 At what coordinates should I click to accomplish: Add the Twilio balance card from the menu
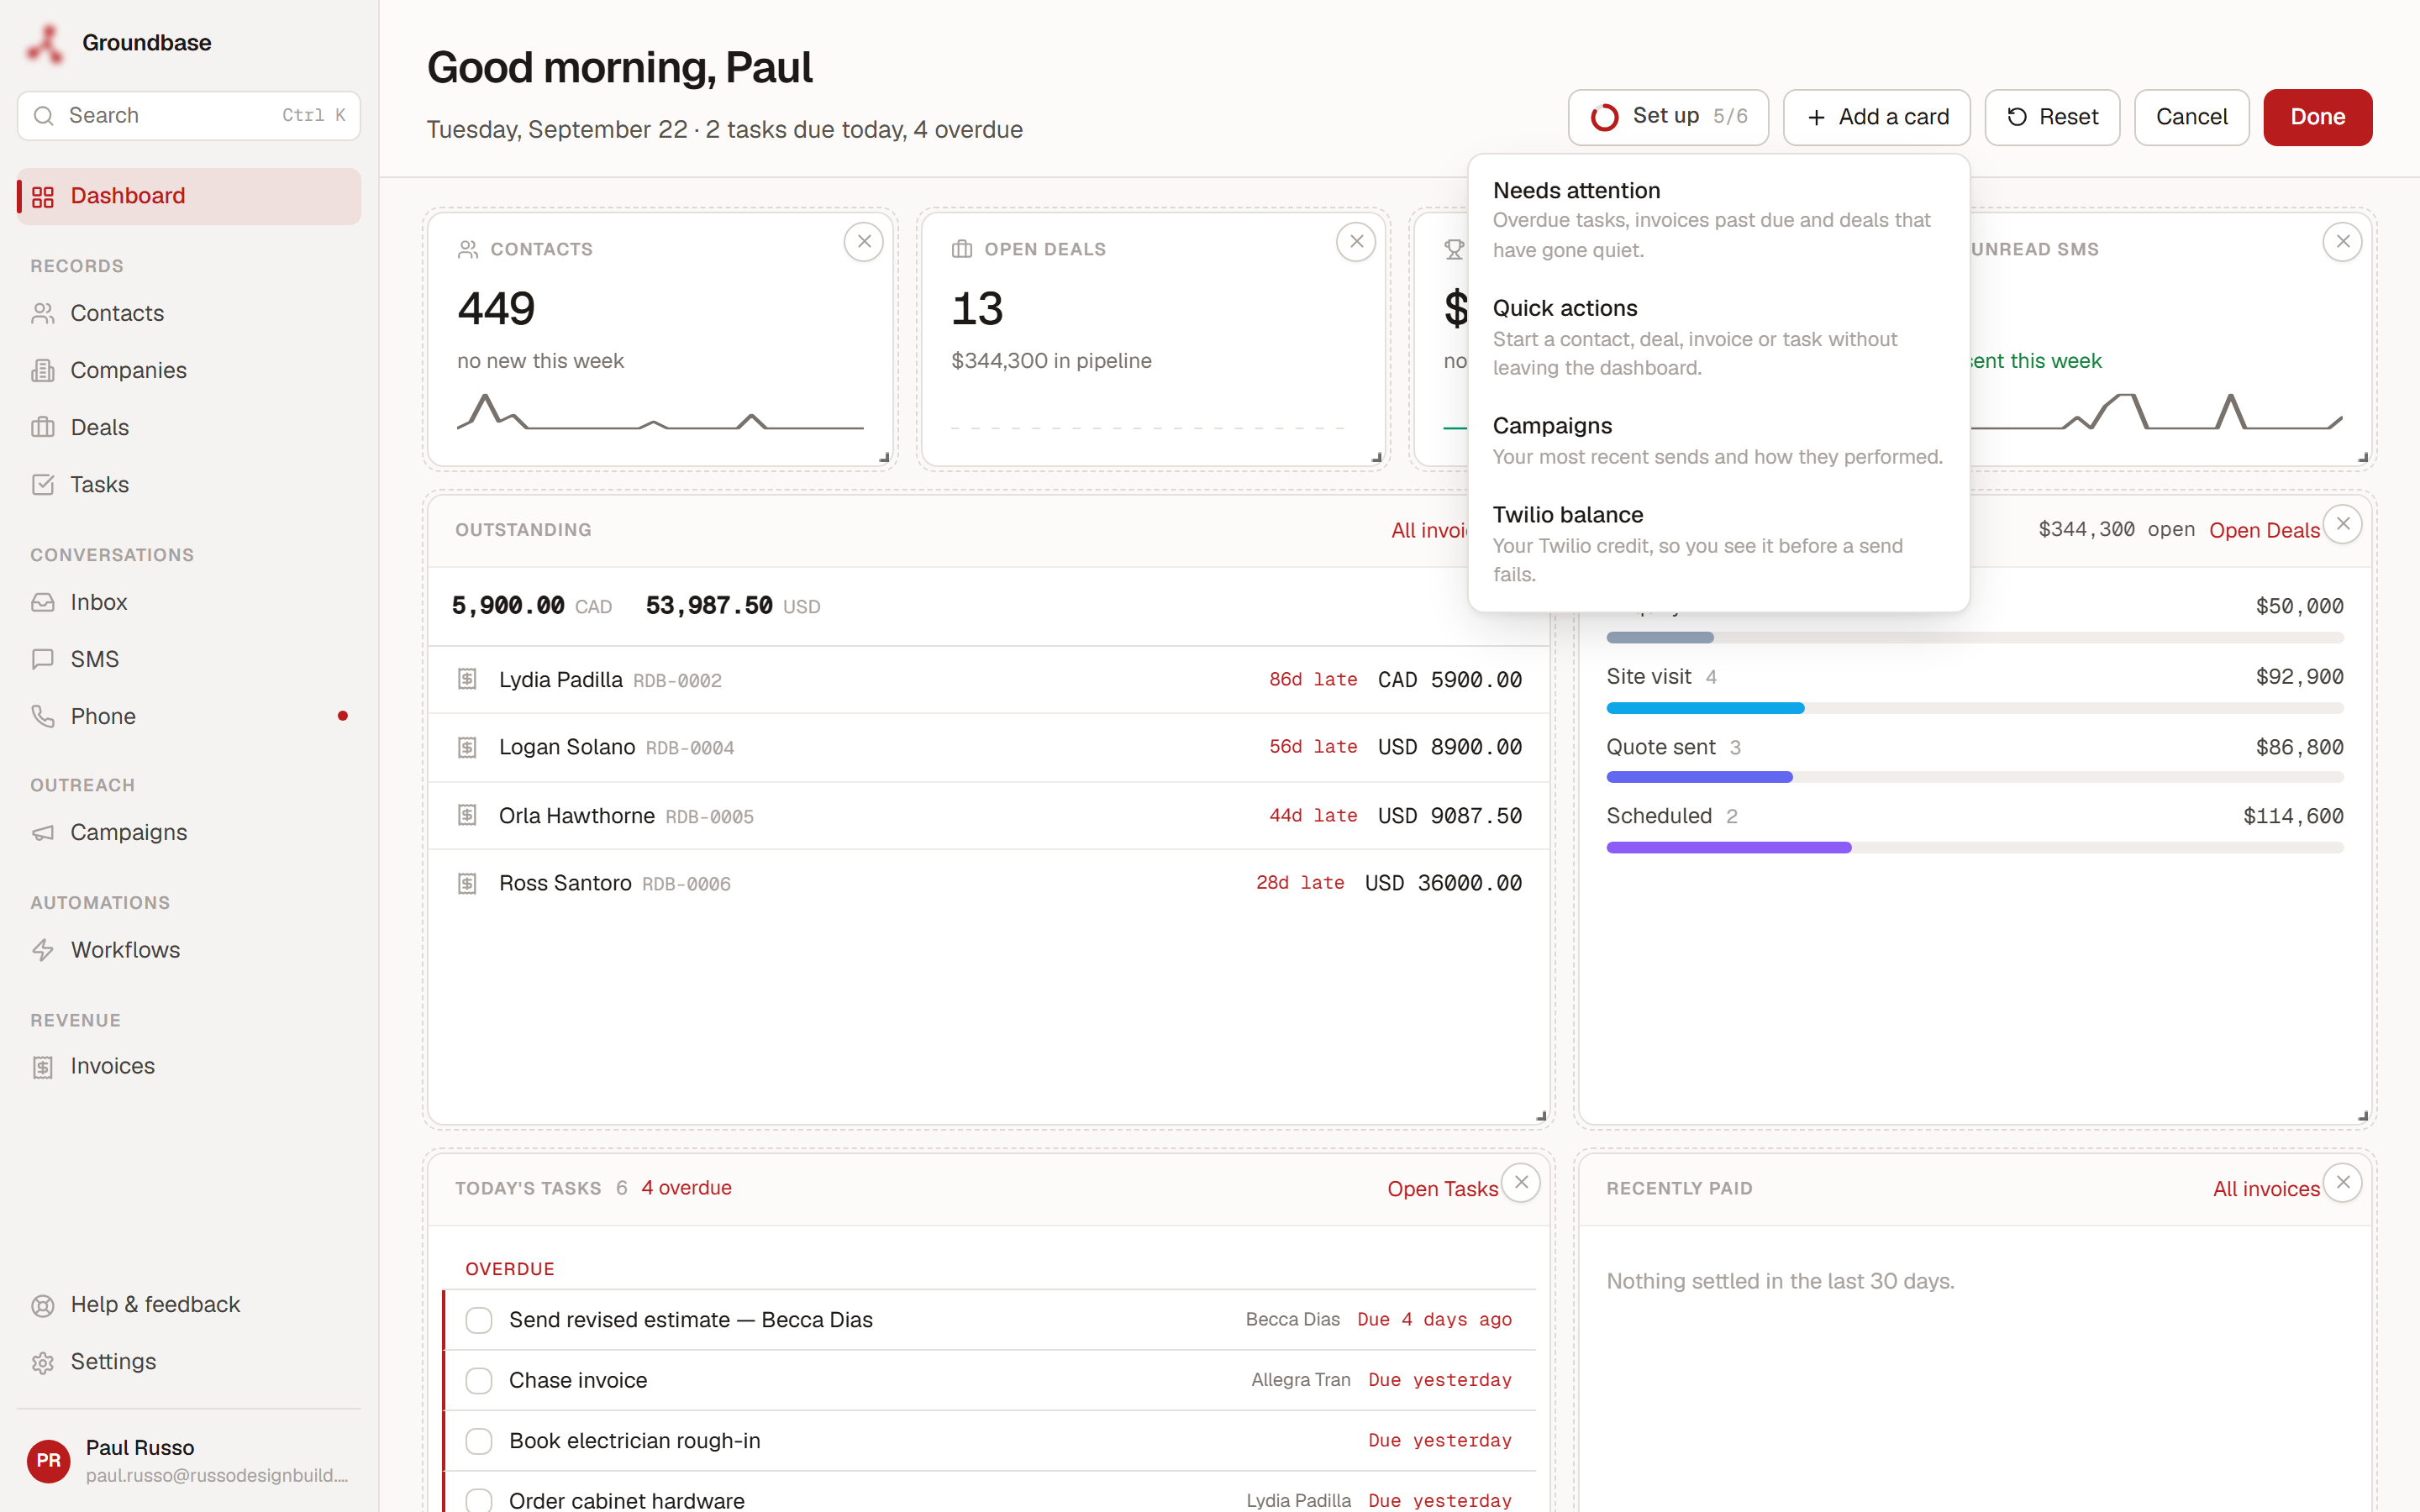point(1718,544)
